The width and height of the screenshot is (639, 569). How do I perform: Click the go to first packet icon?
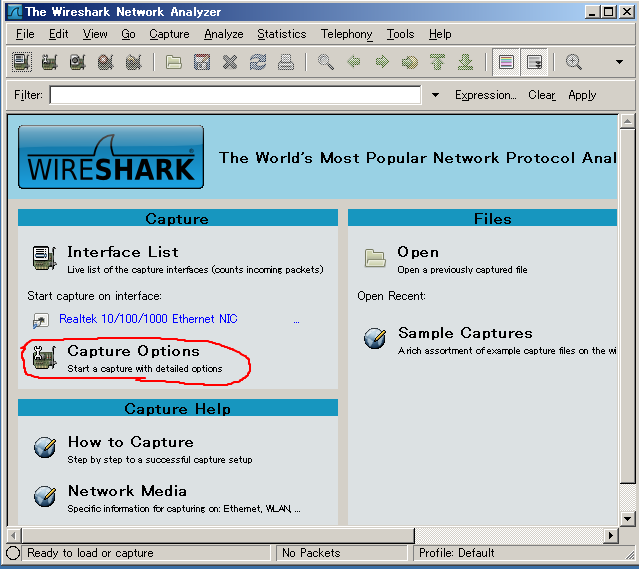(x=438, y=62)
